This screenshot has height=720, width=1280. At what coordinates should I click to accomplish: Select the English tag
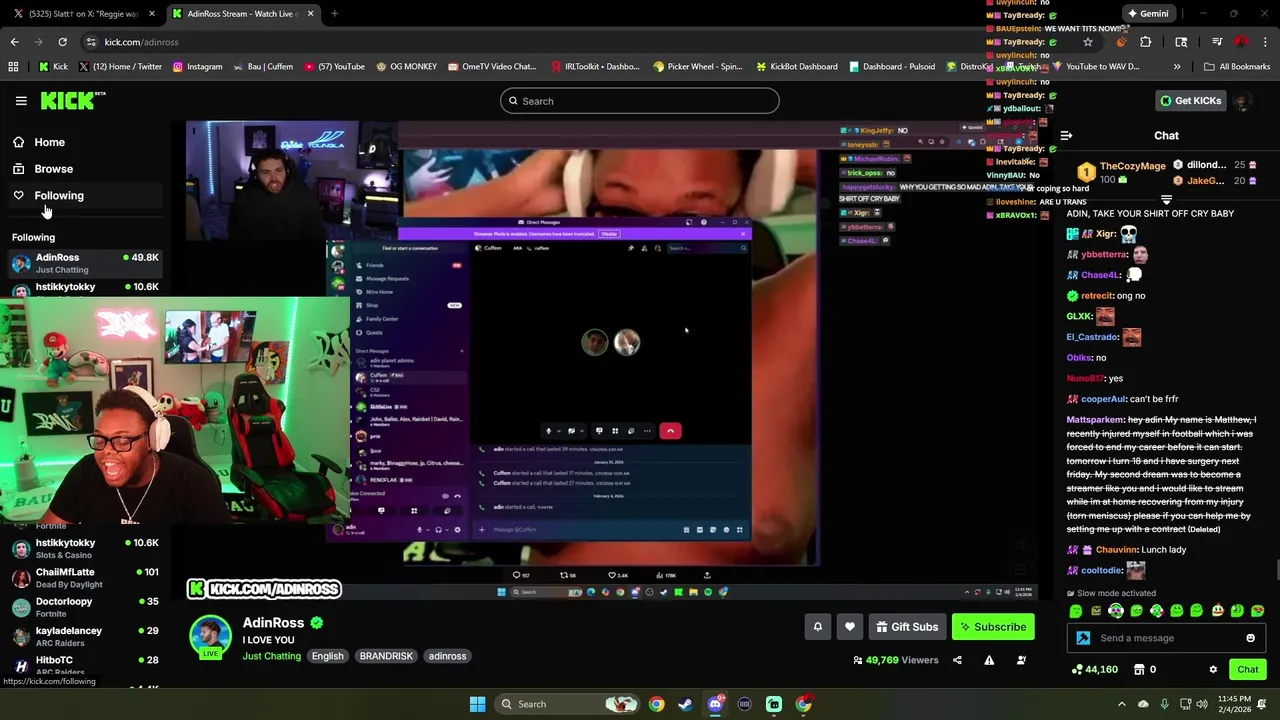click(x=327, y=656)
